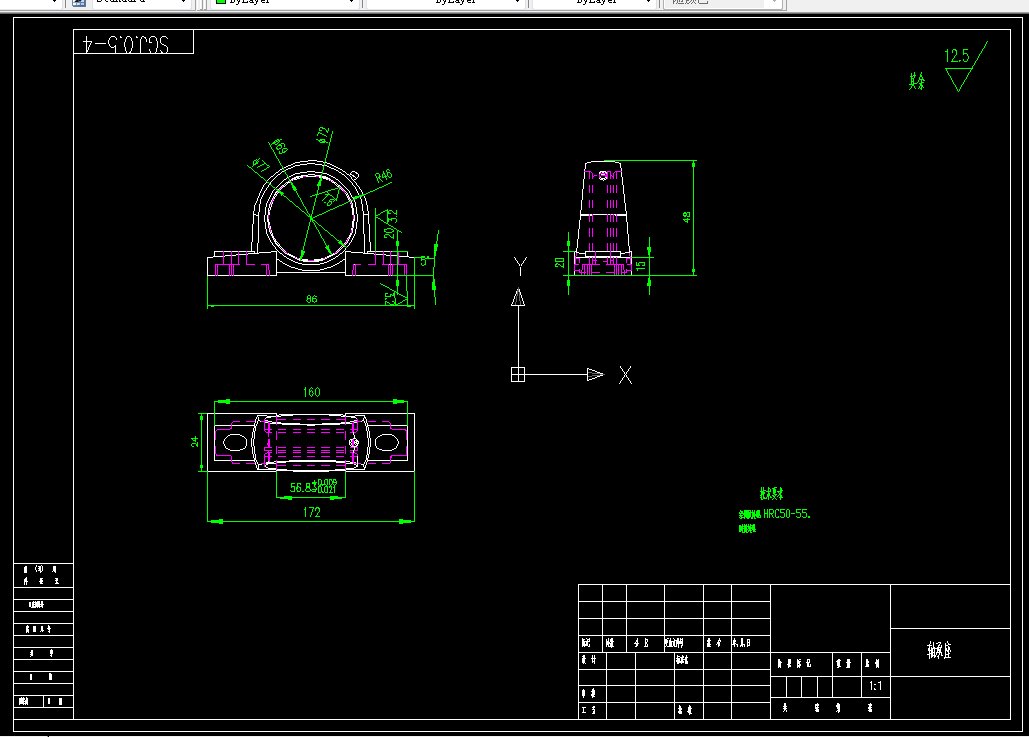Select the 48 height dimension text
Image resolution: width=1029 pixels, height=737 pixels.
(x=687, y=217)
